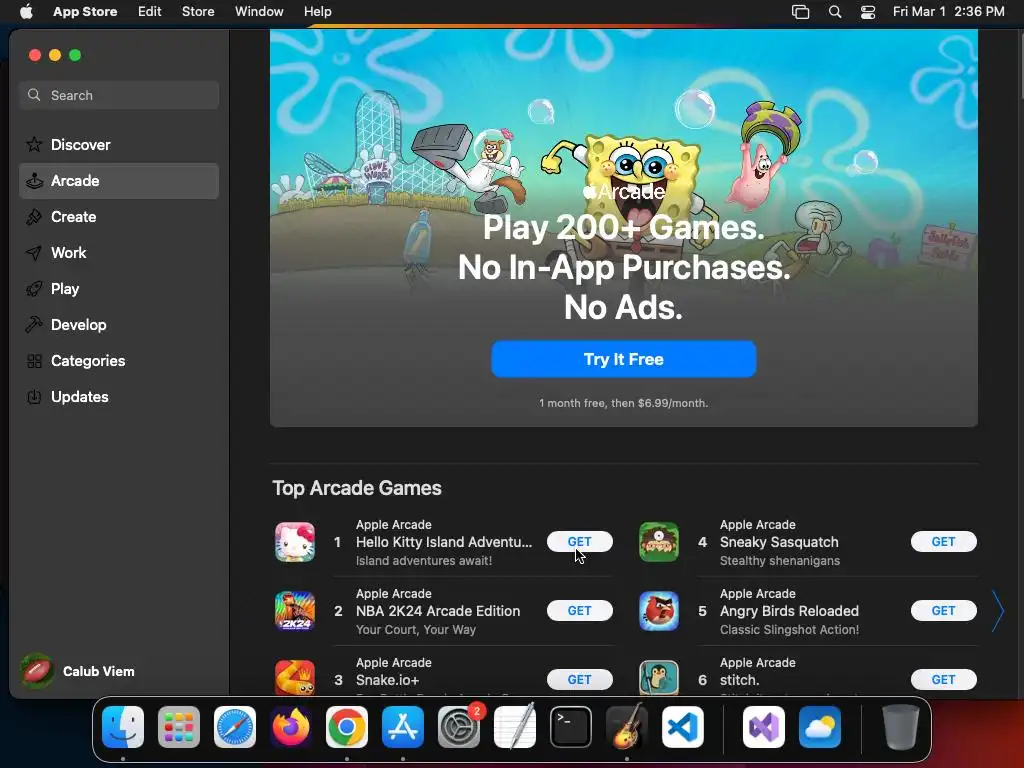
Task: Get Hello Kitty Island Adventure
Action: 579,541
